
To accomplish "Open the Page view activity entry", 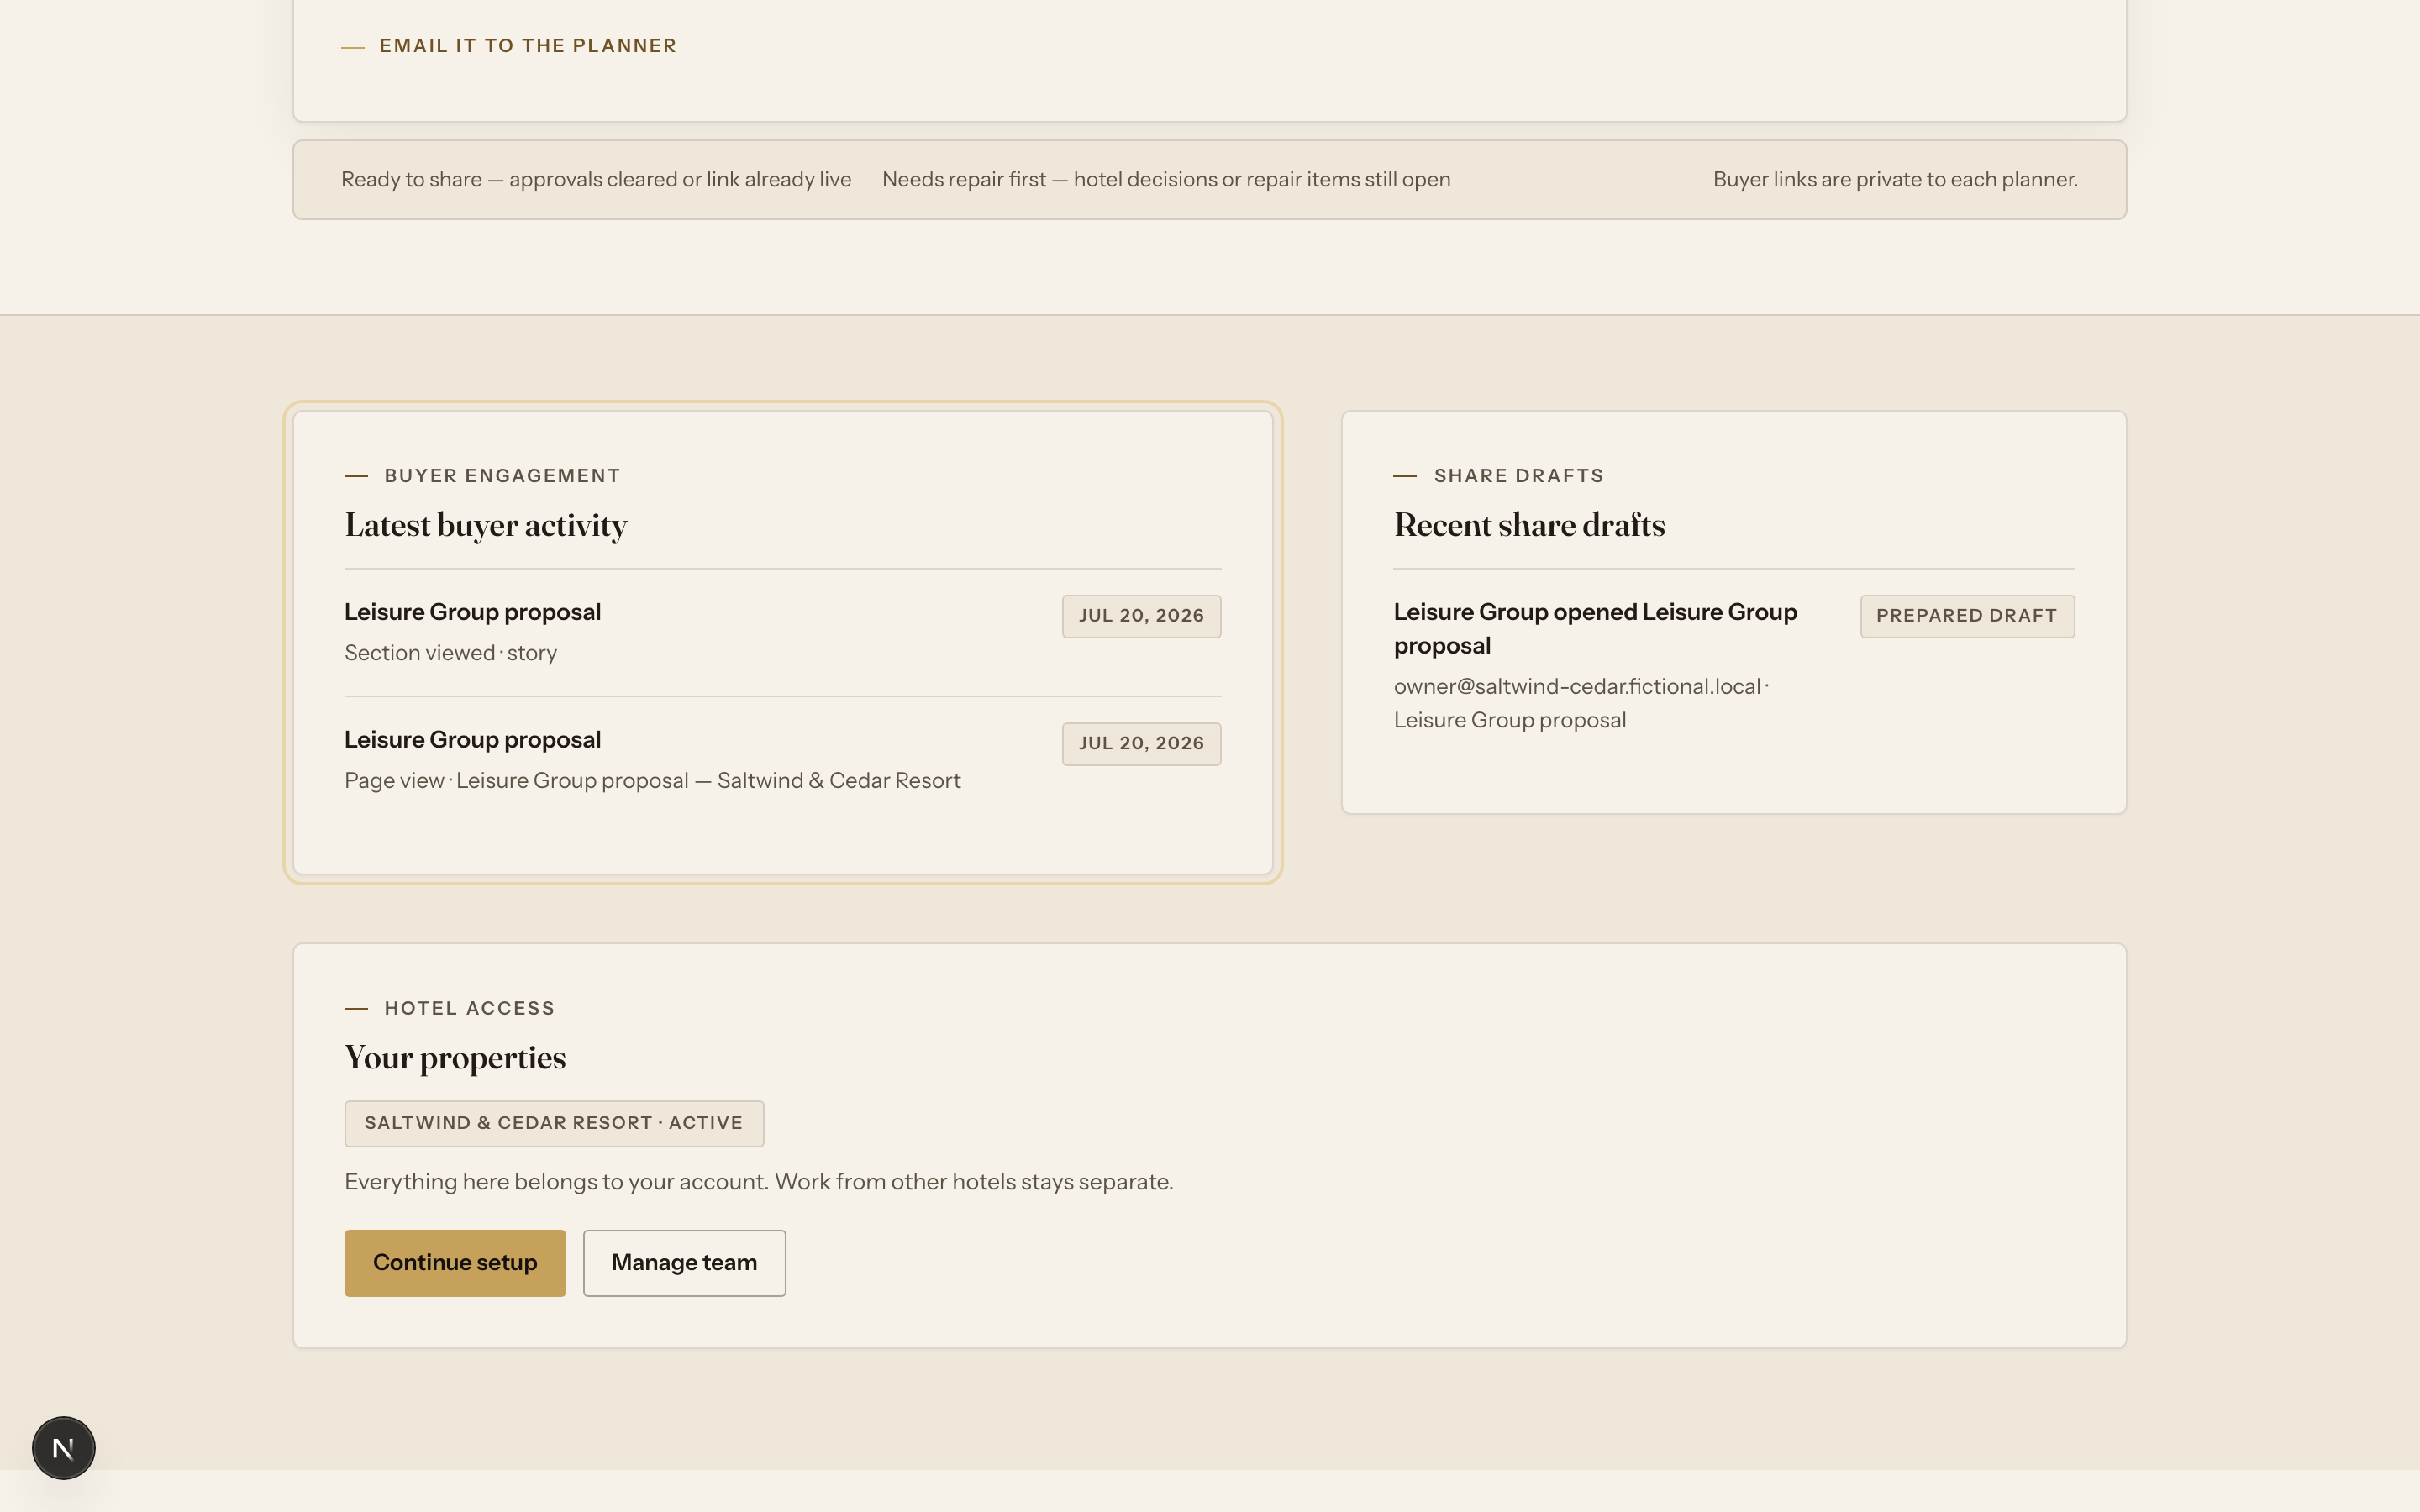I will point(782,760).
